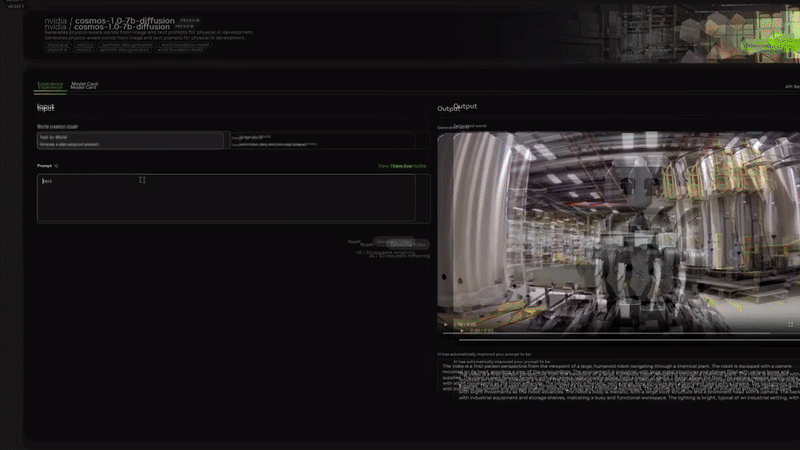Click the physical ai tag
Screen dimensions: 800x450
tap(58, 45)
